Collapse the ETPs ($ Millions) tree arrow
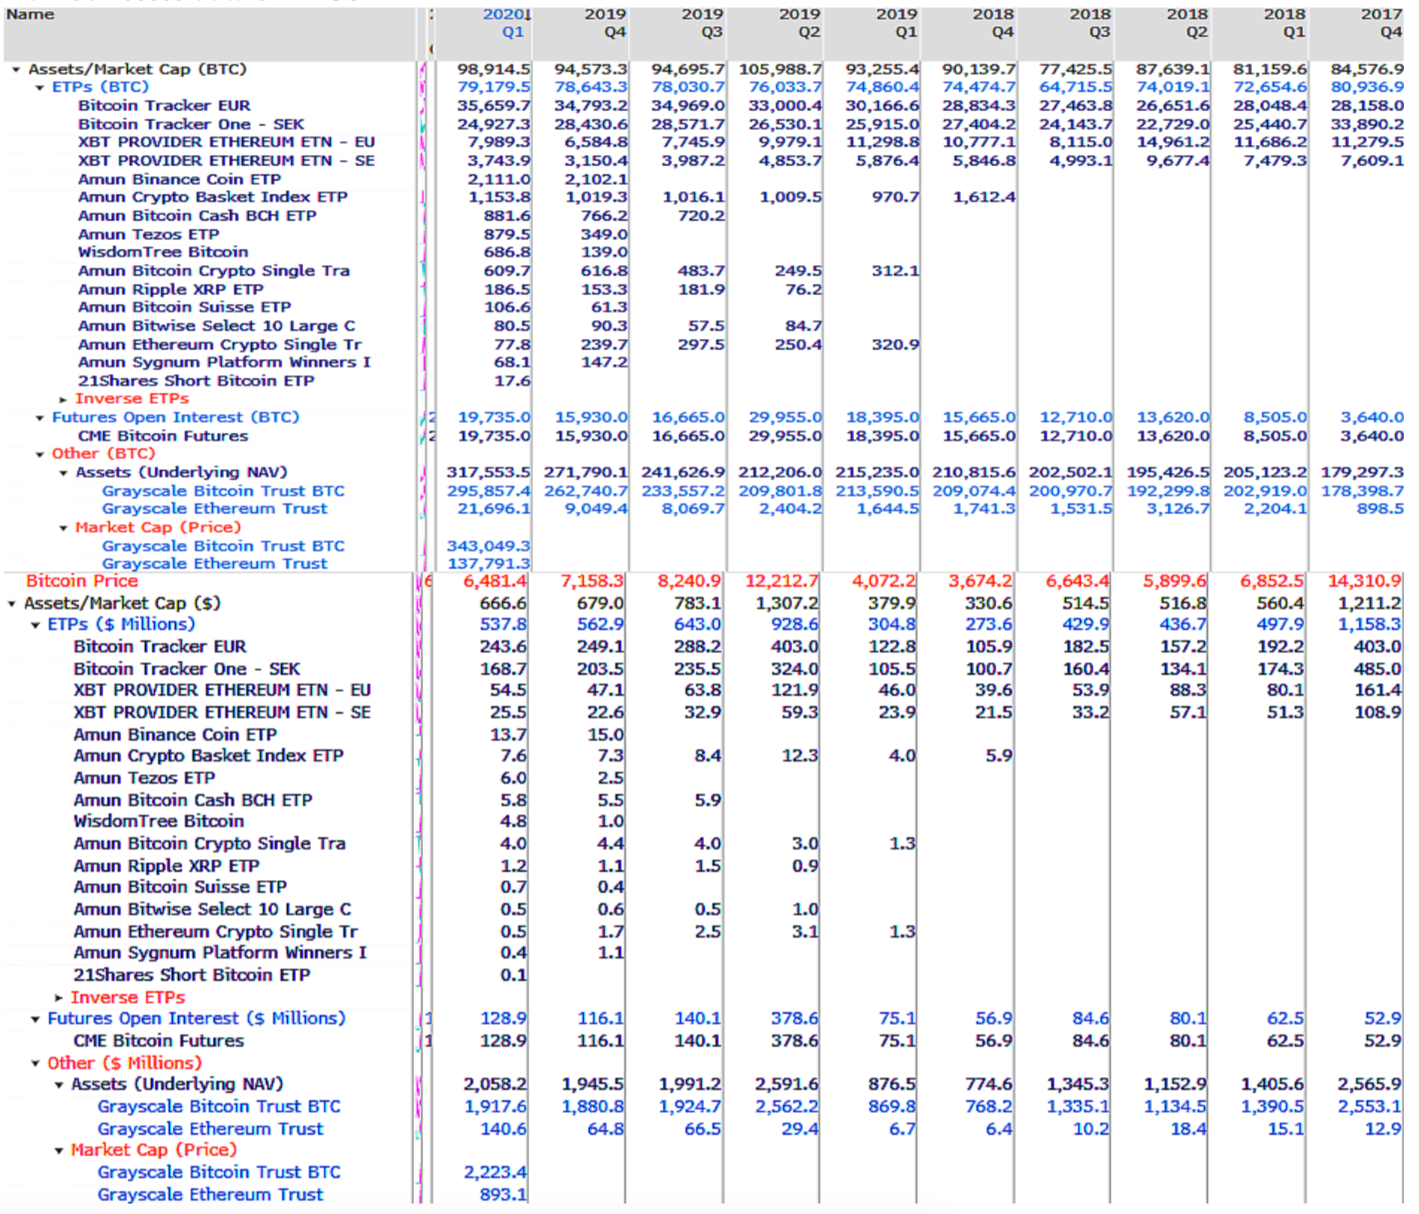This screenshot has height=1214, width=1419. 36,625
